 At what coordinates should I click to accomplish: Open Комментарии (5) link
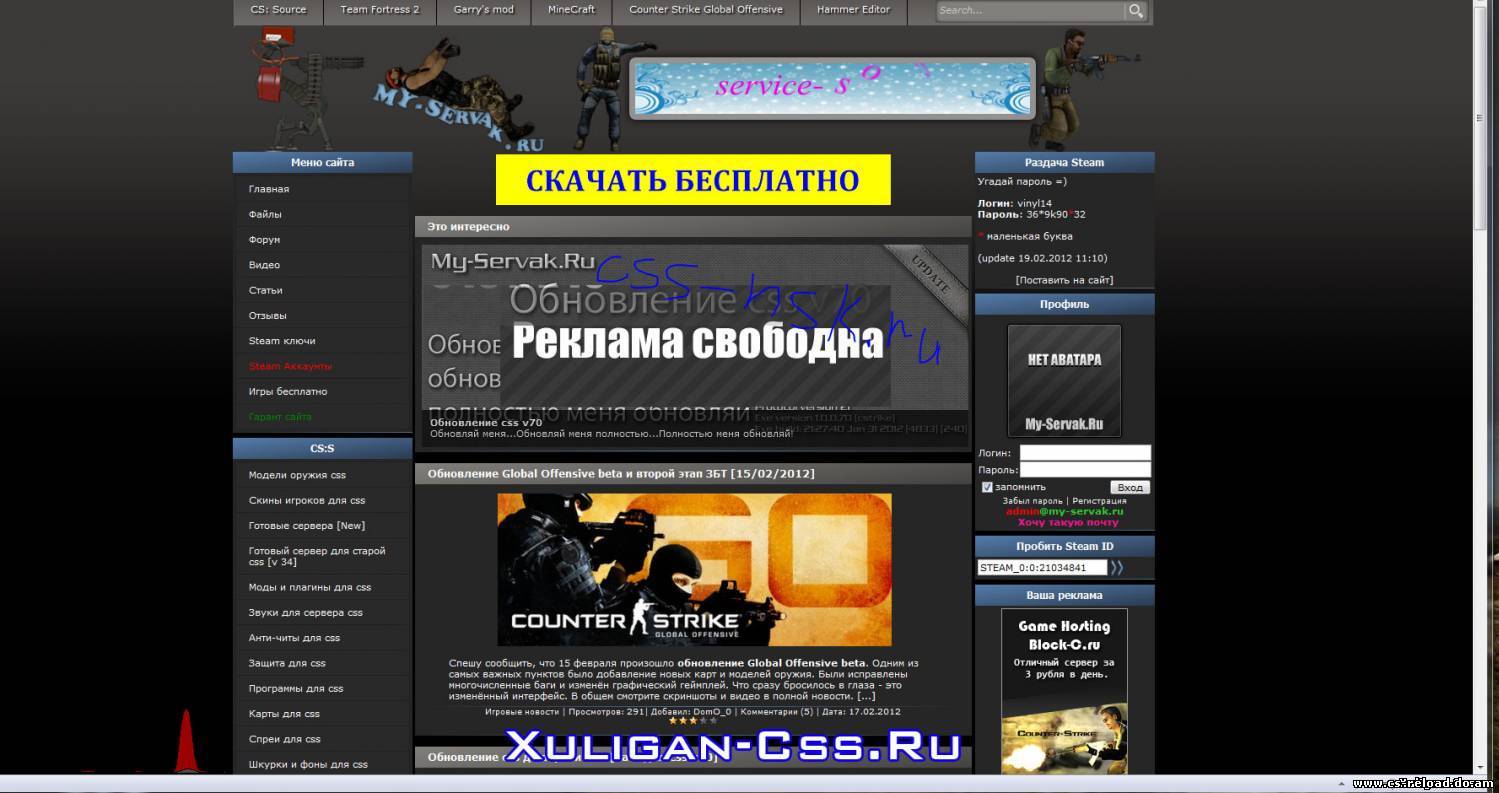[776, 712]
